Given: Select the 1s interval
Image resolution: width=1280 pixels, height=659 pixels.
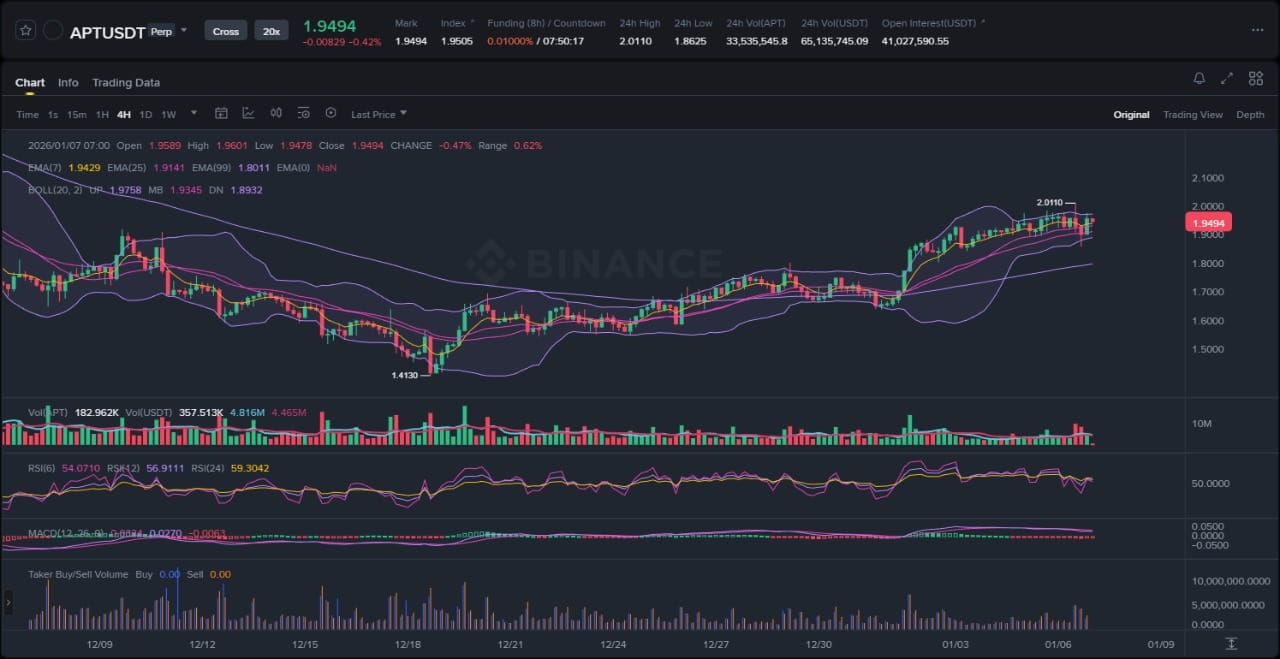Looking at the screenshot, I should tap(53, 115).
